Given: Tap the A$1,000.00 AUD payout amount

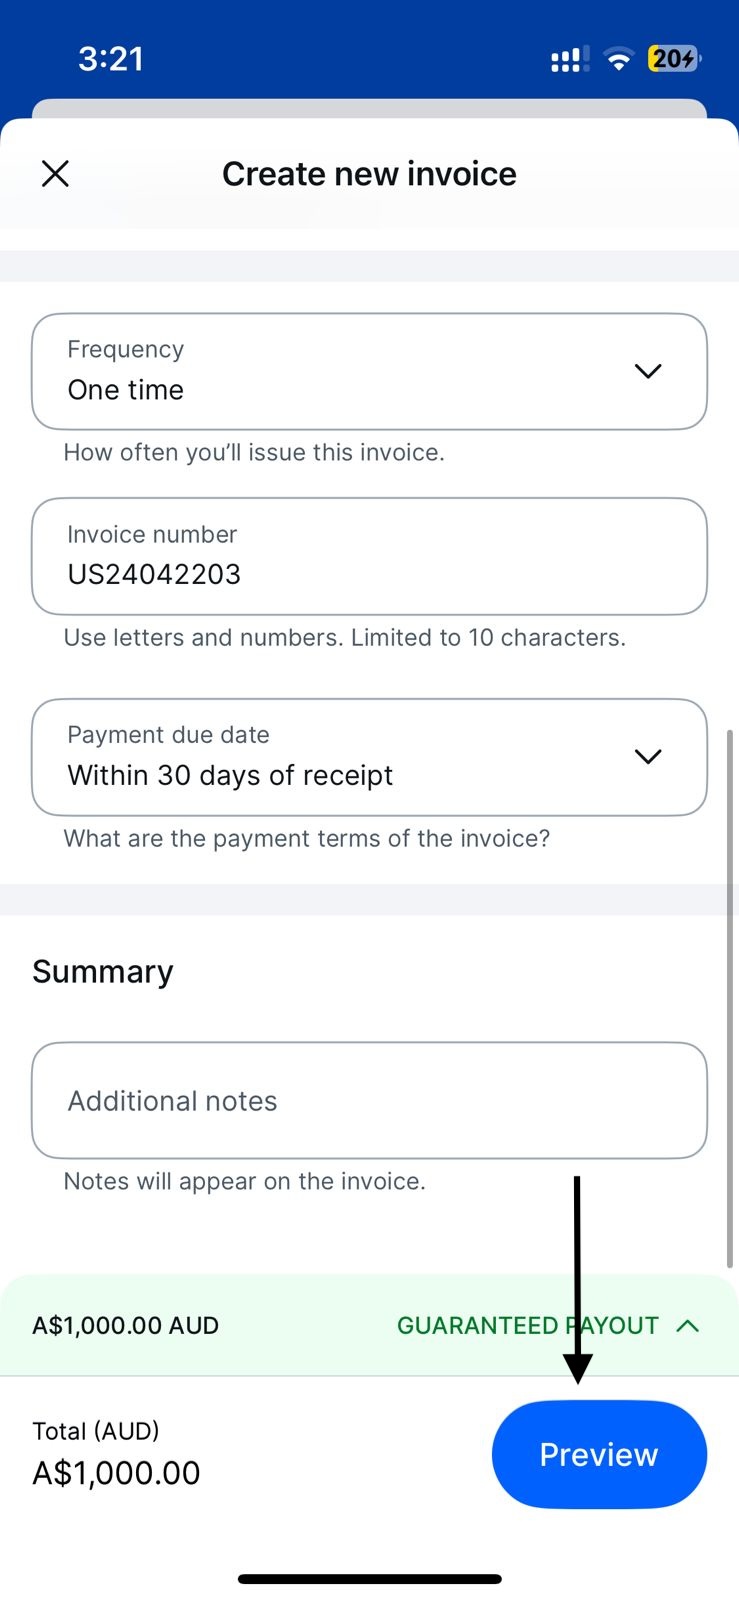Looking at the screenshot, I should (x=126, y=1326).
